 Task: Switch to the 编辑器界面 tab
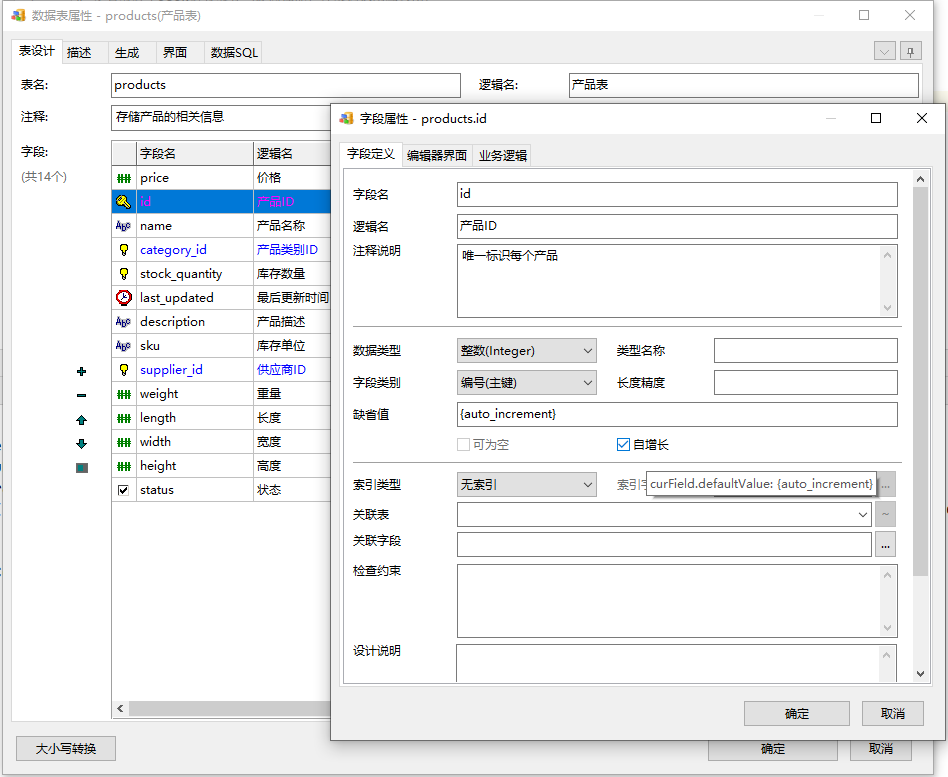tap(436, 155)
